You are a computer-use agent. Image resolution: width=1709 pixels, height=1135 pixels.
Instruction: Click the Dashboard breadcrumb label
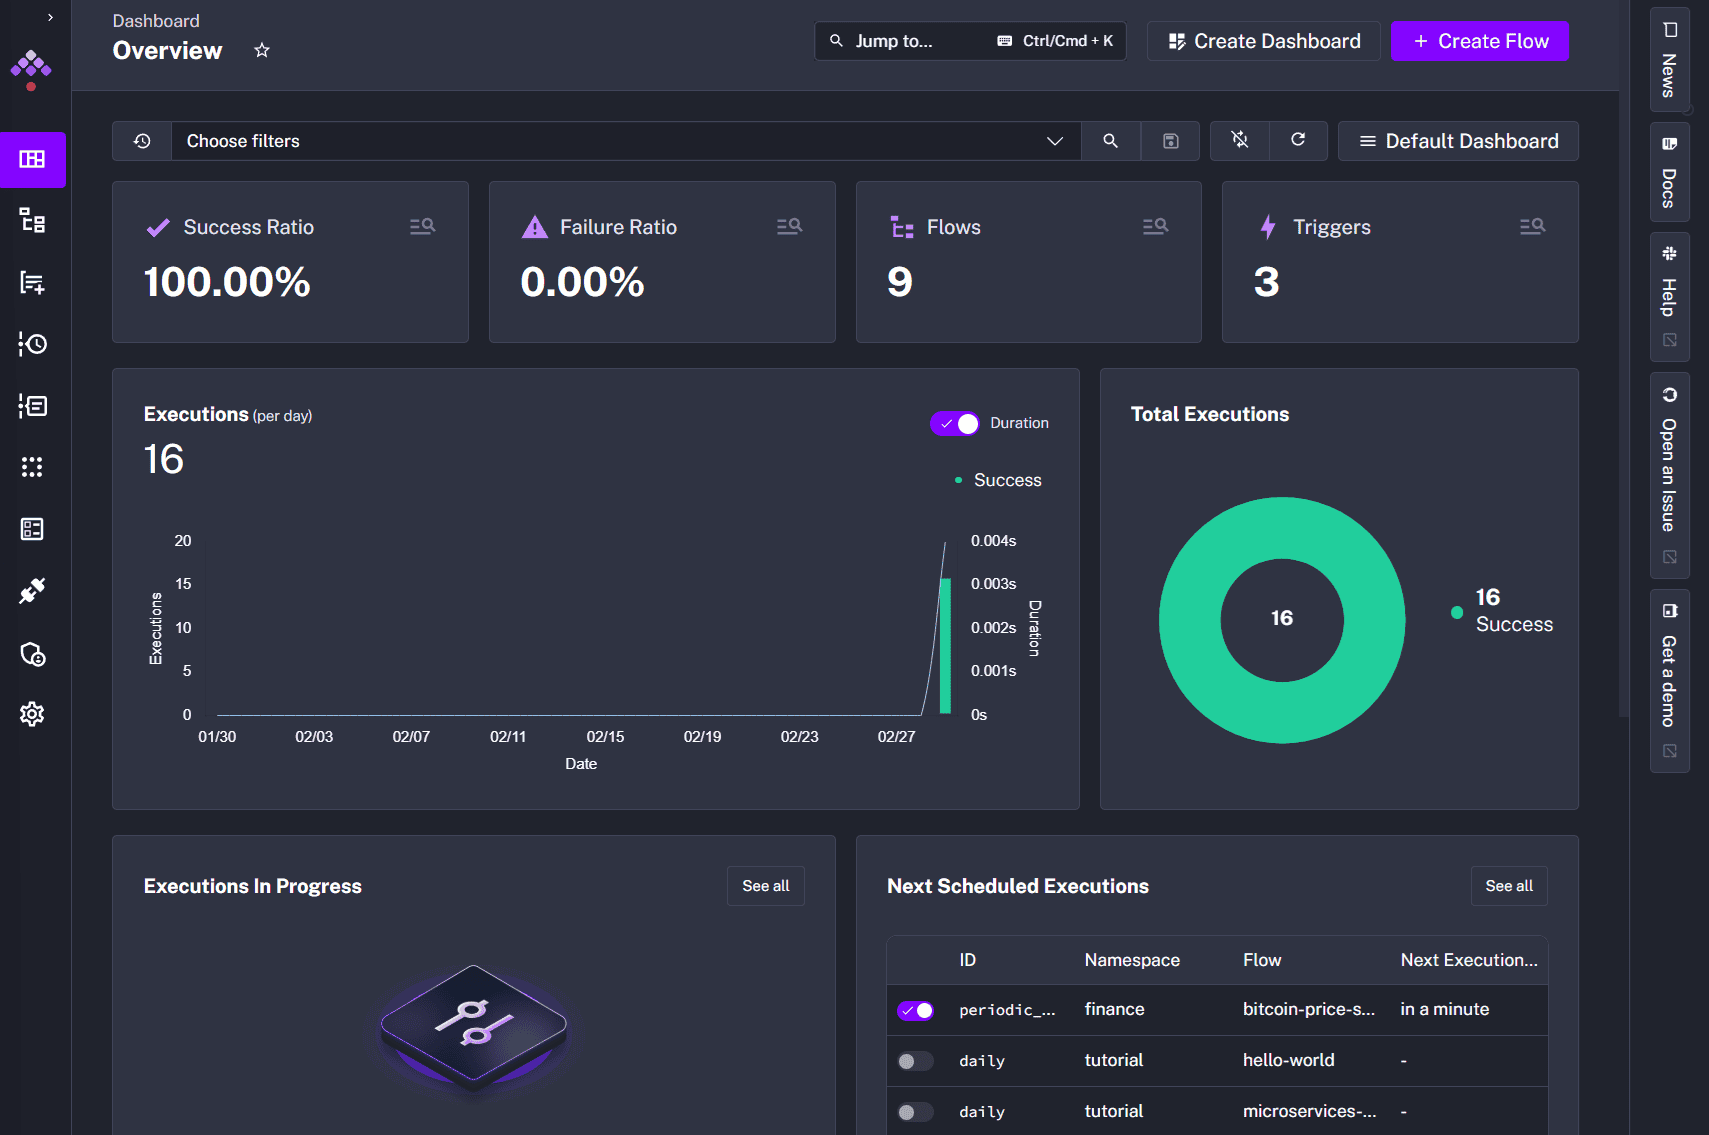pos(156,20)
